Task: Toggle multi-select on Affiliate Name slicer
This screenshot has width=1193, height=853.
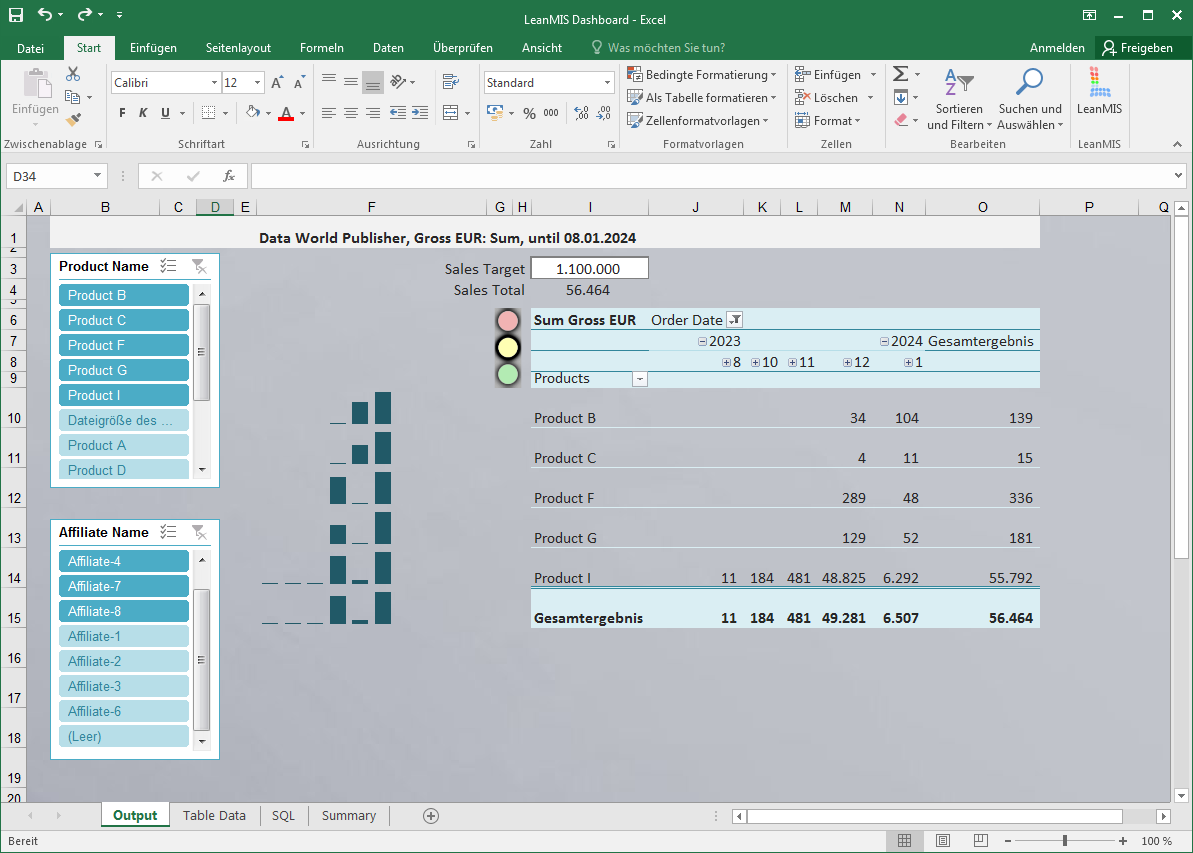Action: point(169,532)
